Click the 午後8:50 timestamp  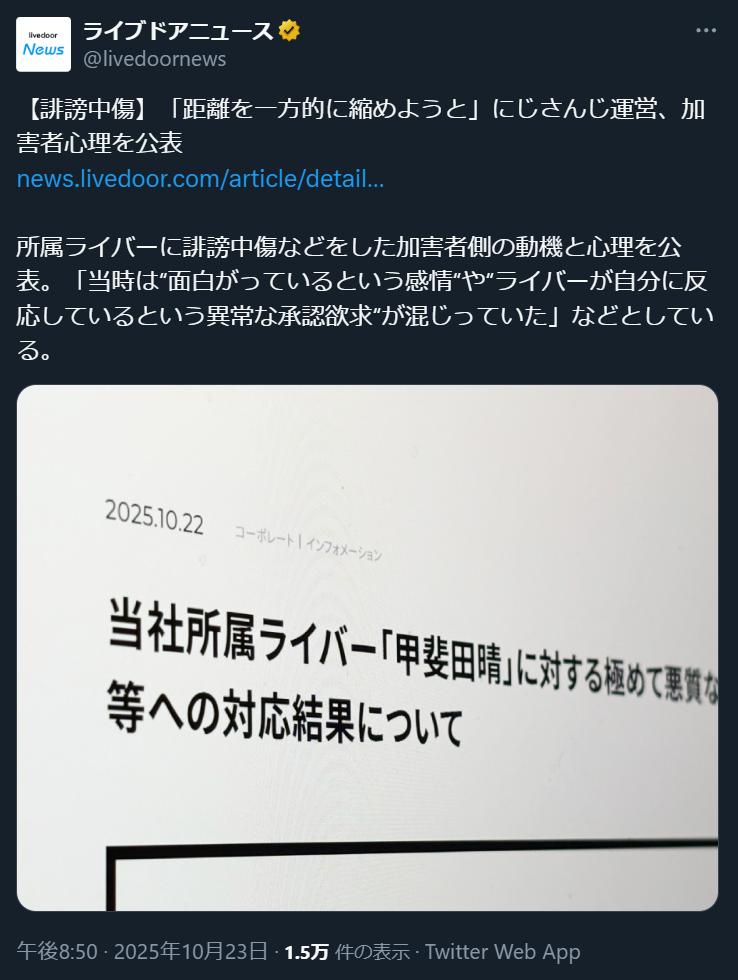57,951
